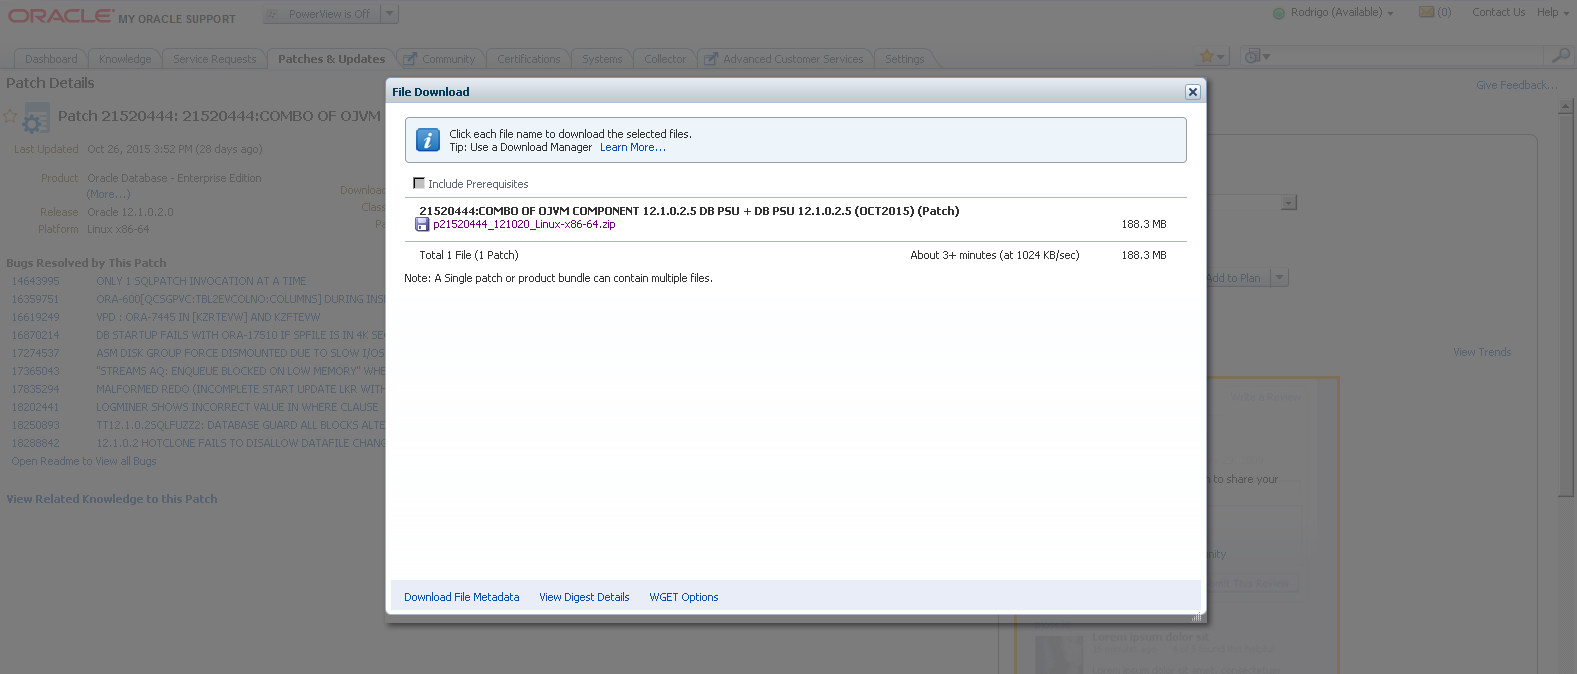Viewport: 1577px width, 674px height.
Task: Open bug 18202441 link
Action: coord(35,407)
